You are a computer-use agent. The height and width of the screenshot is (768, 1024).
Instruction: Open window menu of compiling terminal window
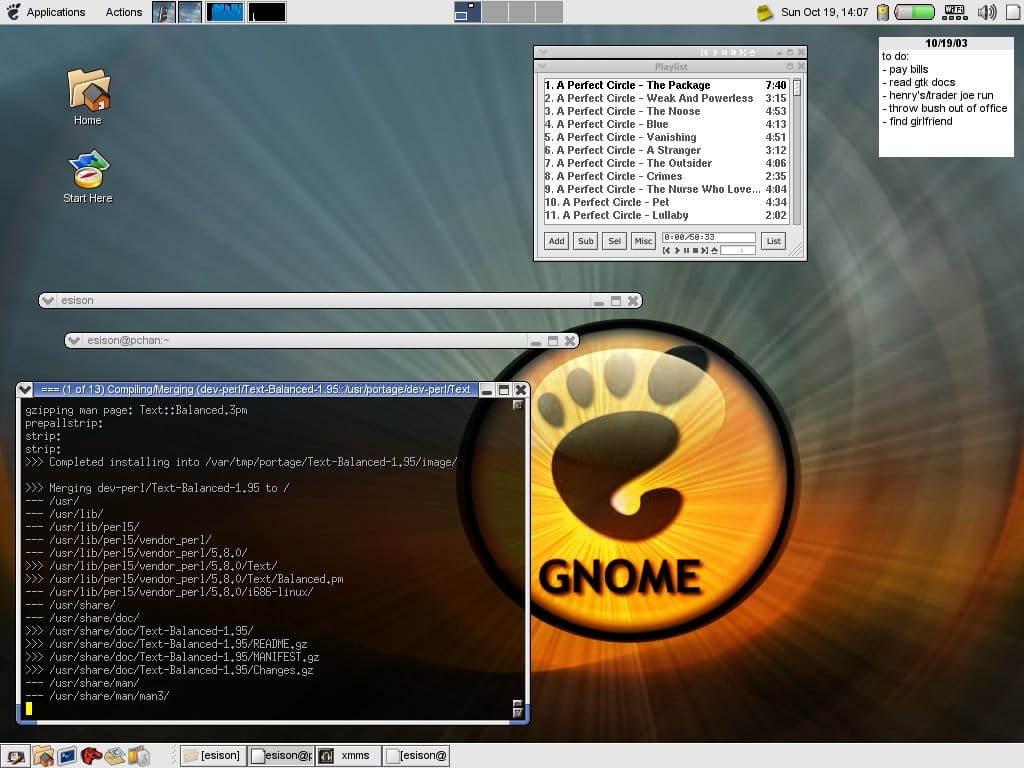pos(25,390)
